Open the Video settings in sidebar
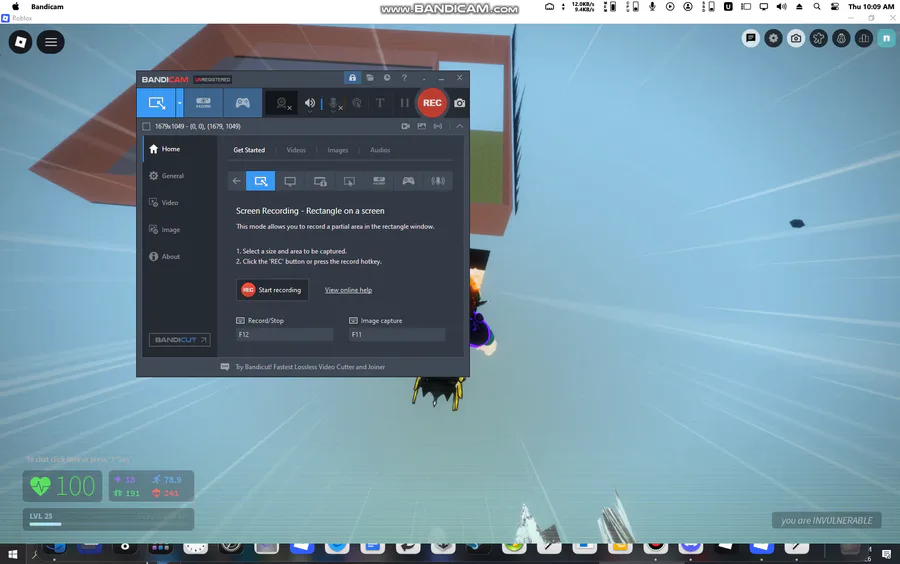 click(179, 203)
